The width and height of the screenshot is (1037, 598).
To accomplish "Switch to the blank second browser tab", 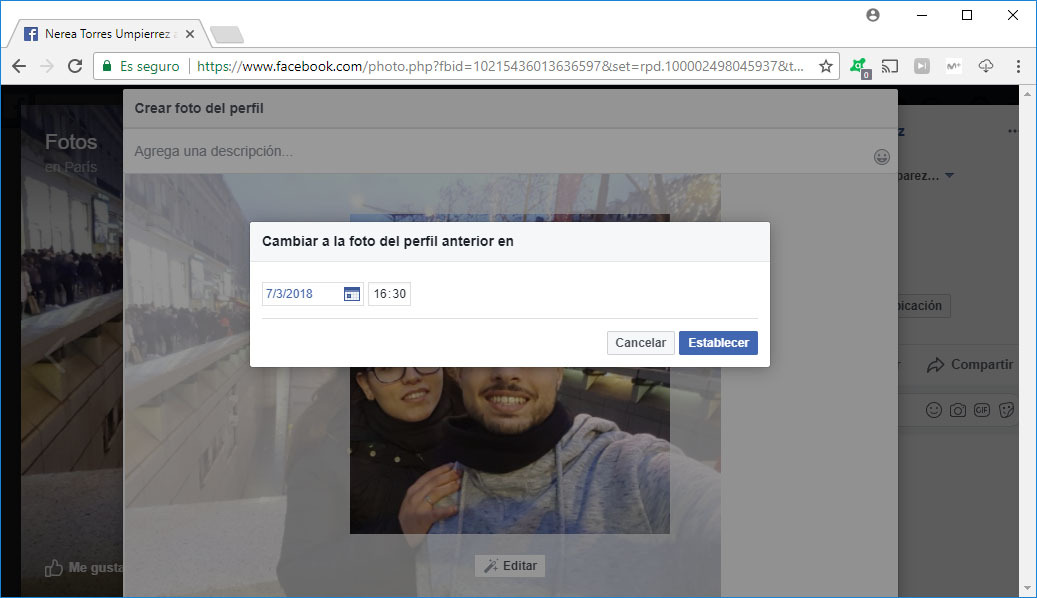I will [x=226, y=31].
